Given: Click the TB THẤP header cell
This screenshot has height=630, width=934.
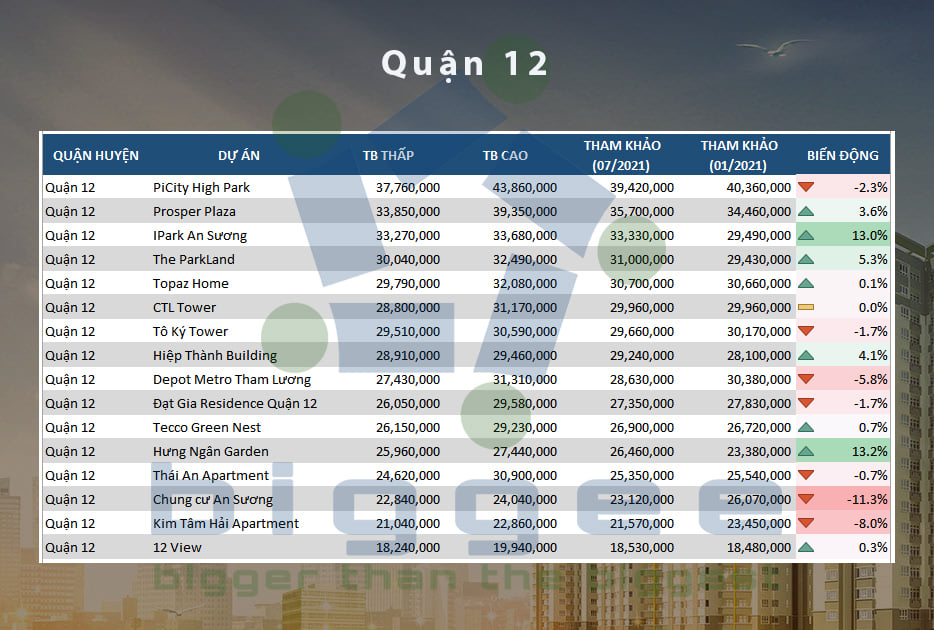Looking at the screenshot, I should click(x=389, y=155).
